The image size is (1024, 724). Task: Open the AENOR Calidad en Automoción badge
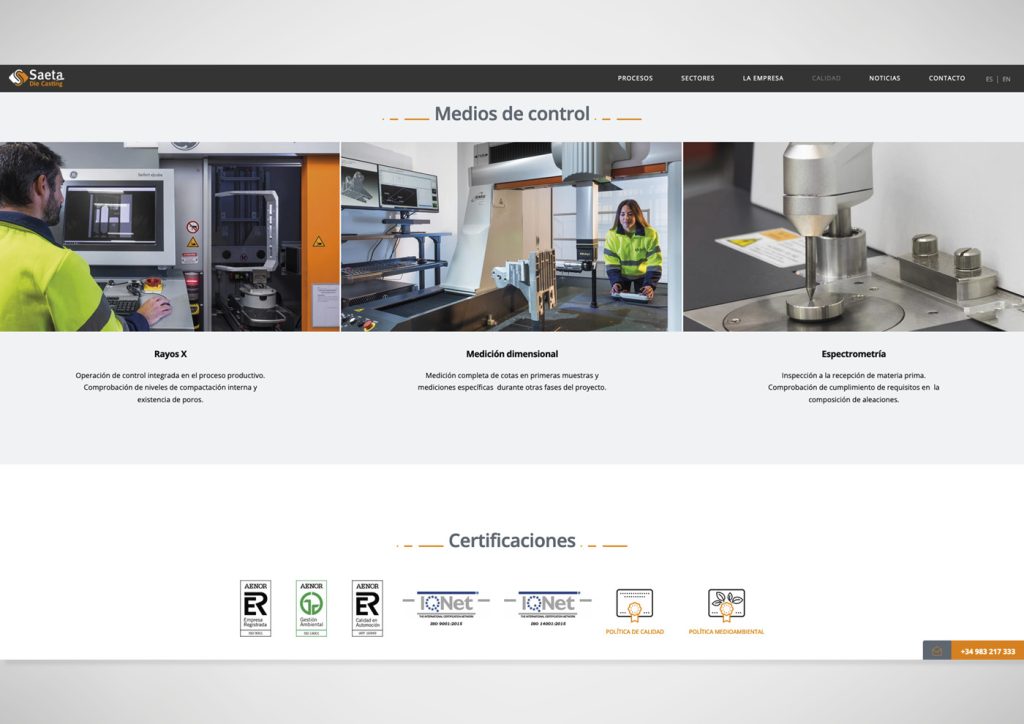coord(367,608)
